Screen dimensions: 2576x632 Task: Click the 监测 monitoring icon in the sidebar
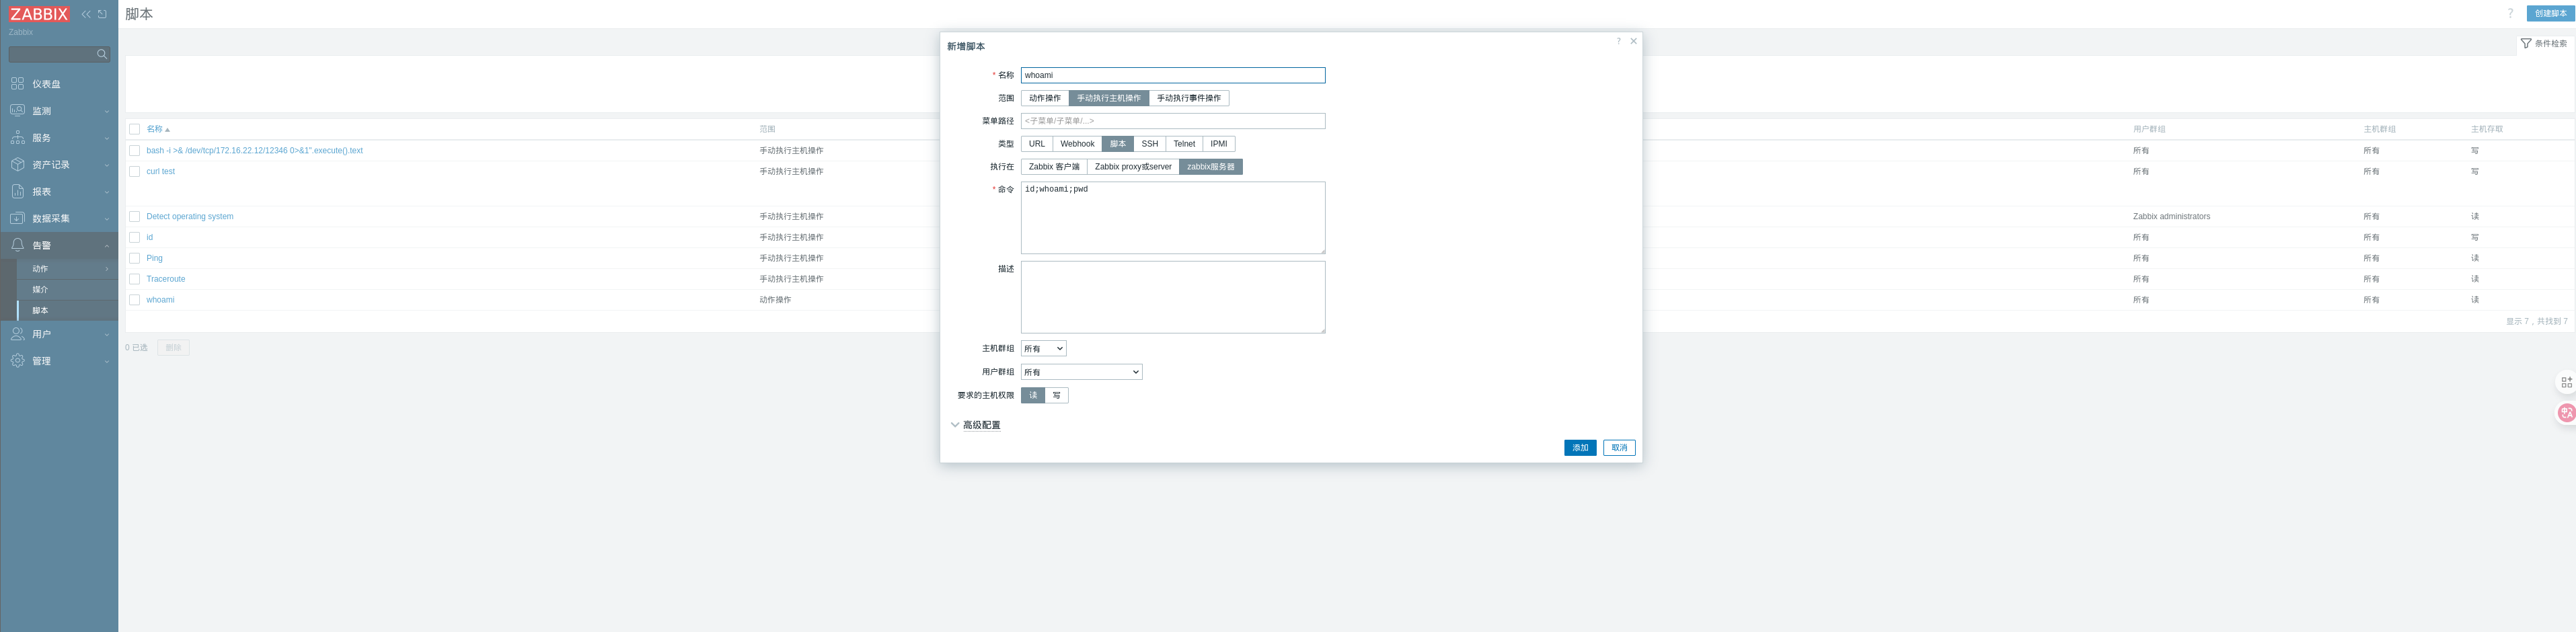click(x=17, y=110)
